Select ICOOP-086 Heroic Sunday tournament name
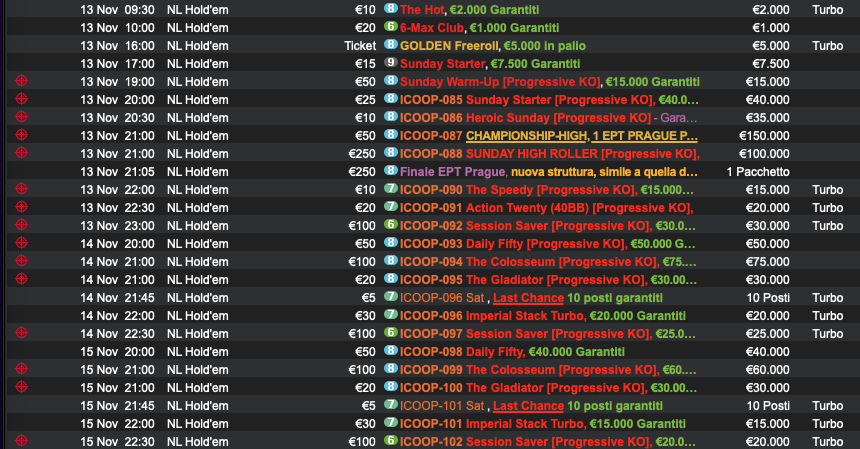 548,118
